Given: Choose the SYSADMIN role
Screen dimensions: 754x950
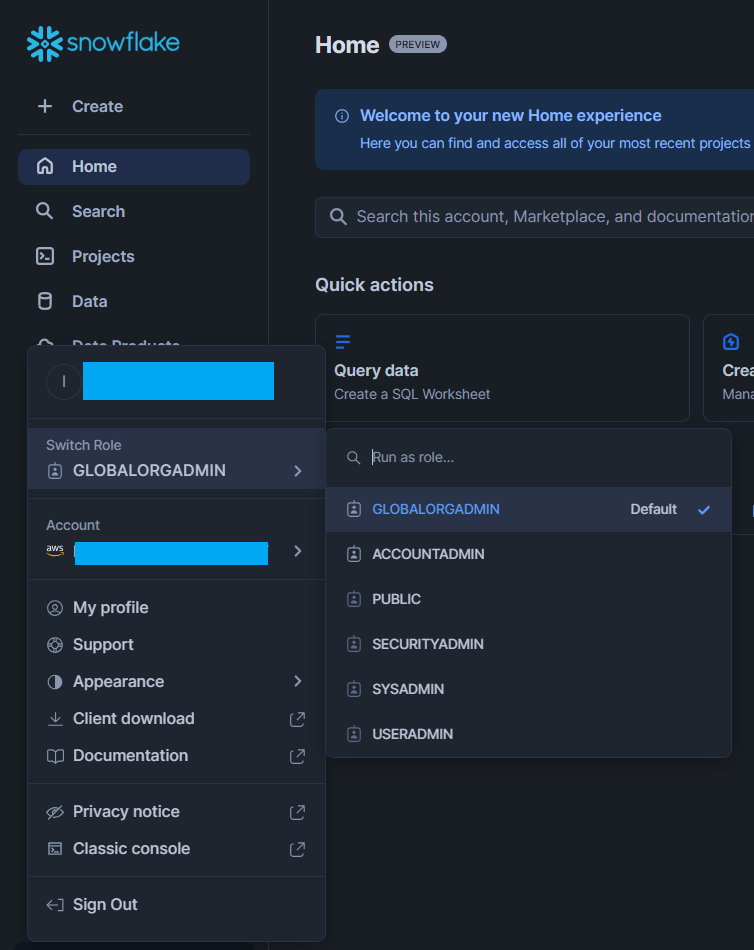Looking at the screenshot, I should pyautogui.click(x=408, y=689).
